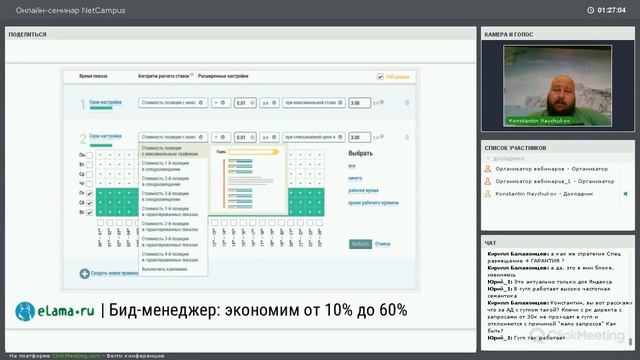Screen dimensions: 640x360
Task: Switch to Алгоритм расчета ставок tab
Action: click(x=163, y=76)
